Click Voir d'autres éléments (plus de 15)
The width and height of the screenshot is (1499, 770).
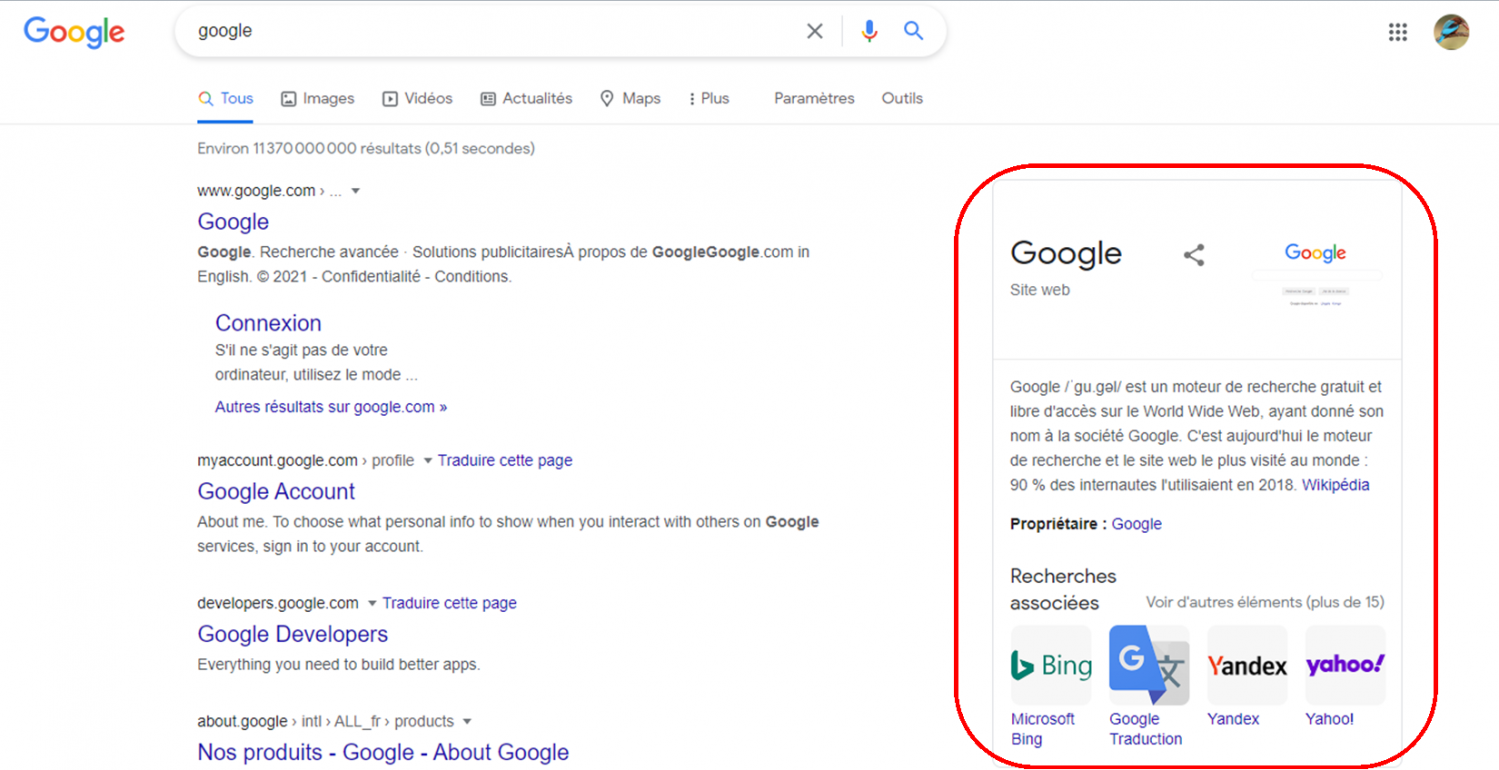(x=1265, y=602)
